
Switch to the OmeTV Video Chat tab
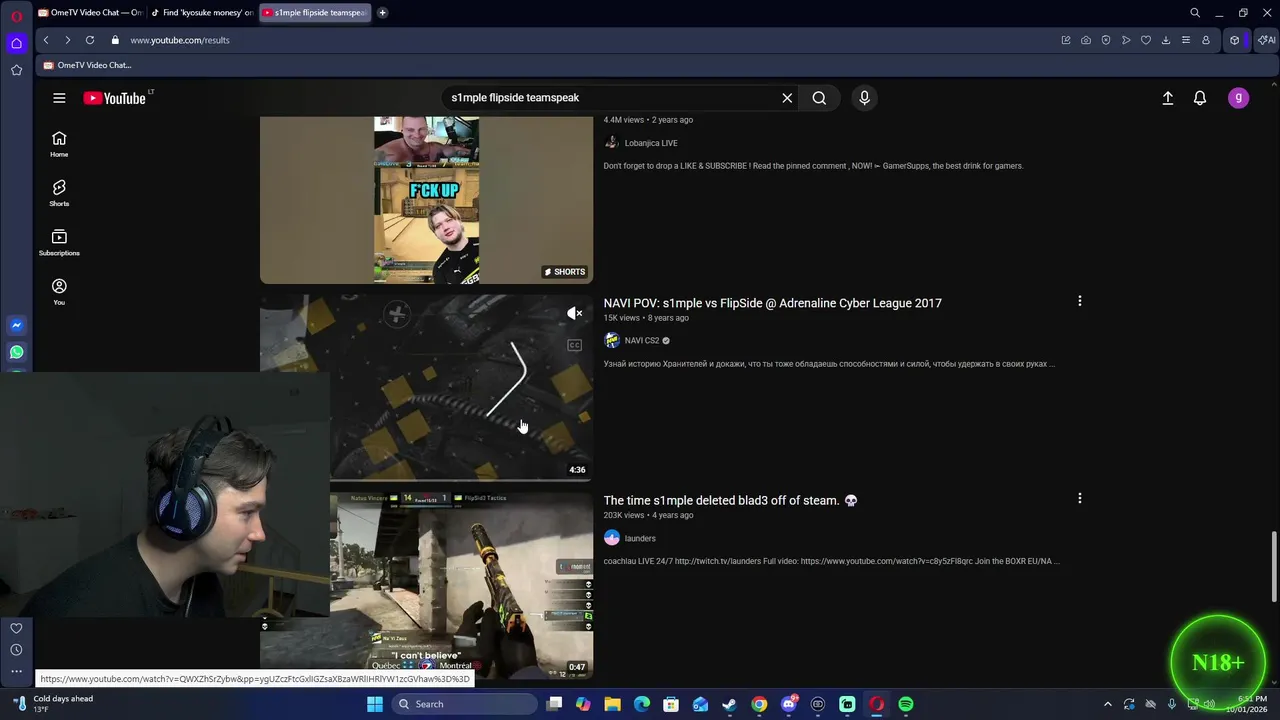tap(90, 13)
